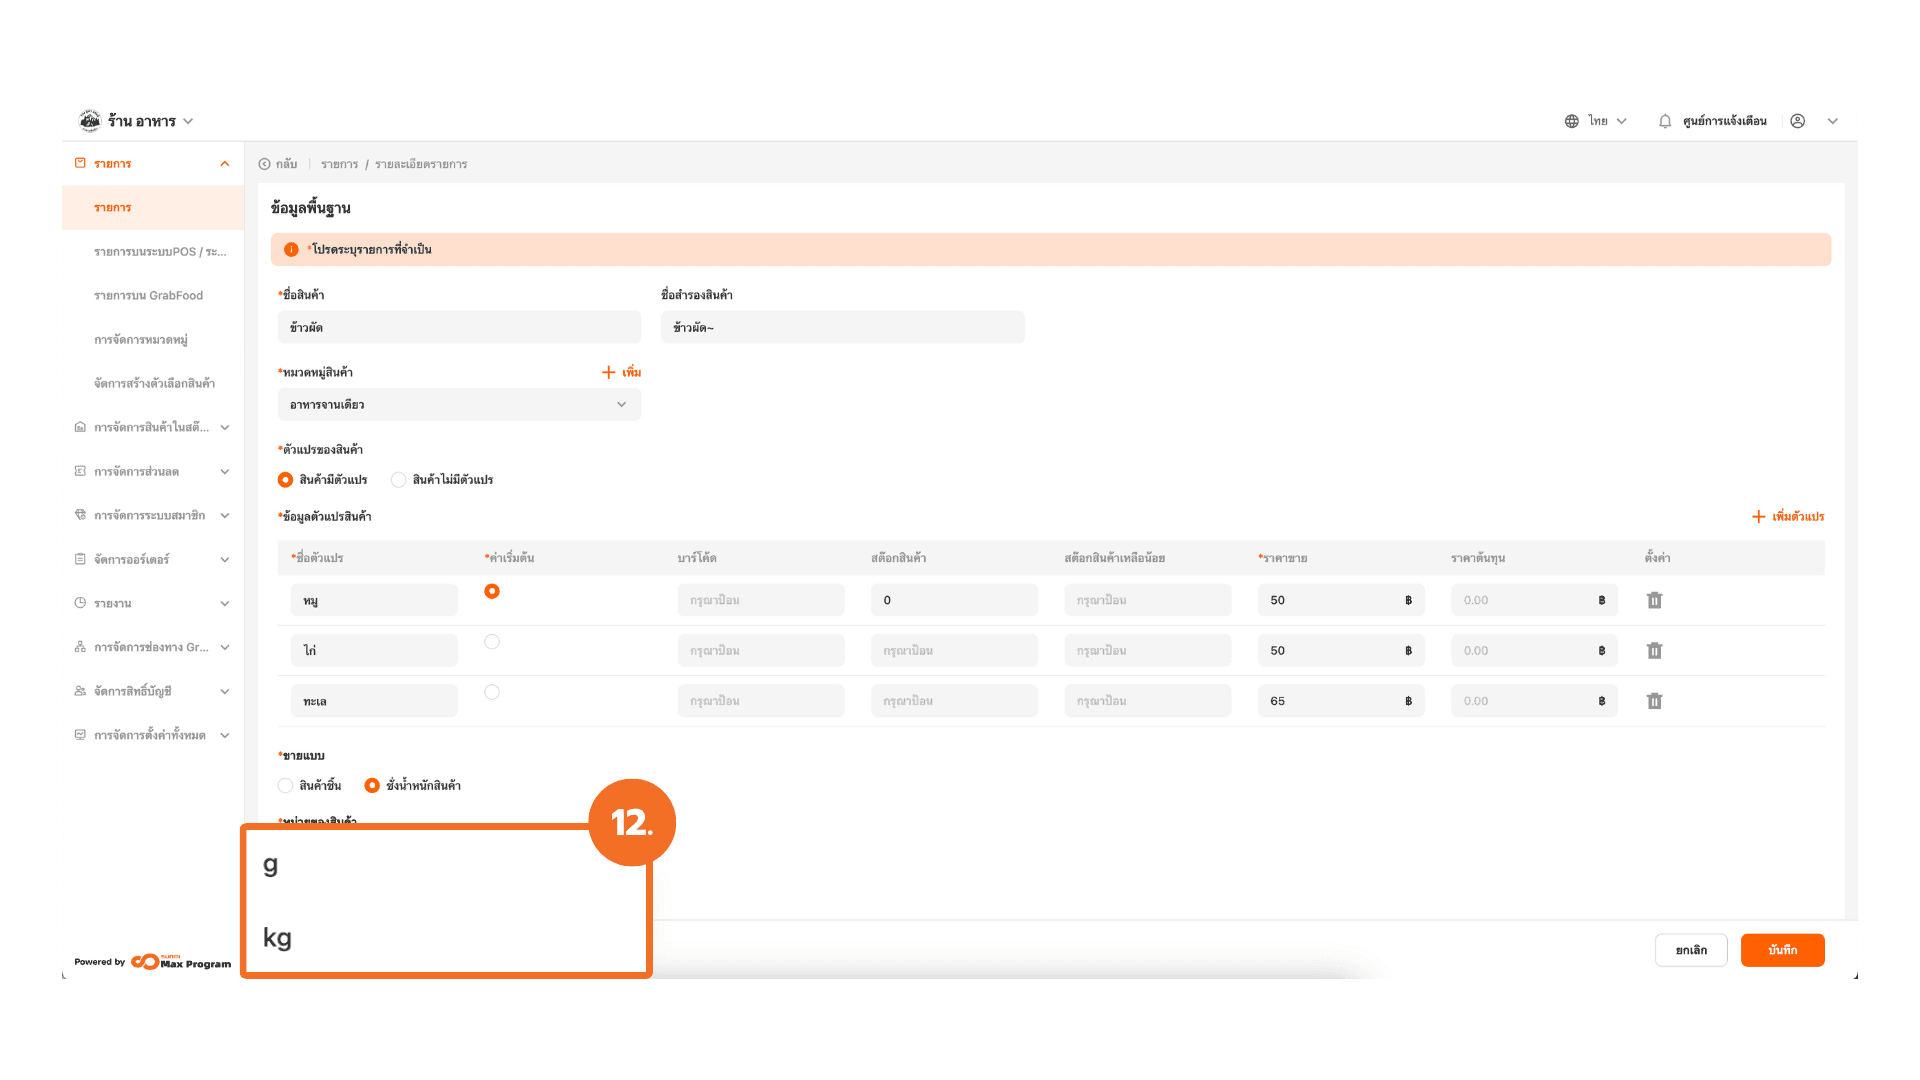Click the ยกเลิก cancel button

[x=1690, y=950]
